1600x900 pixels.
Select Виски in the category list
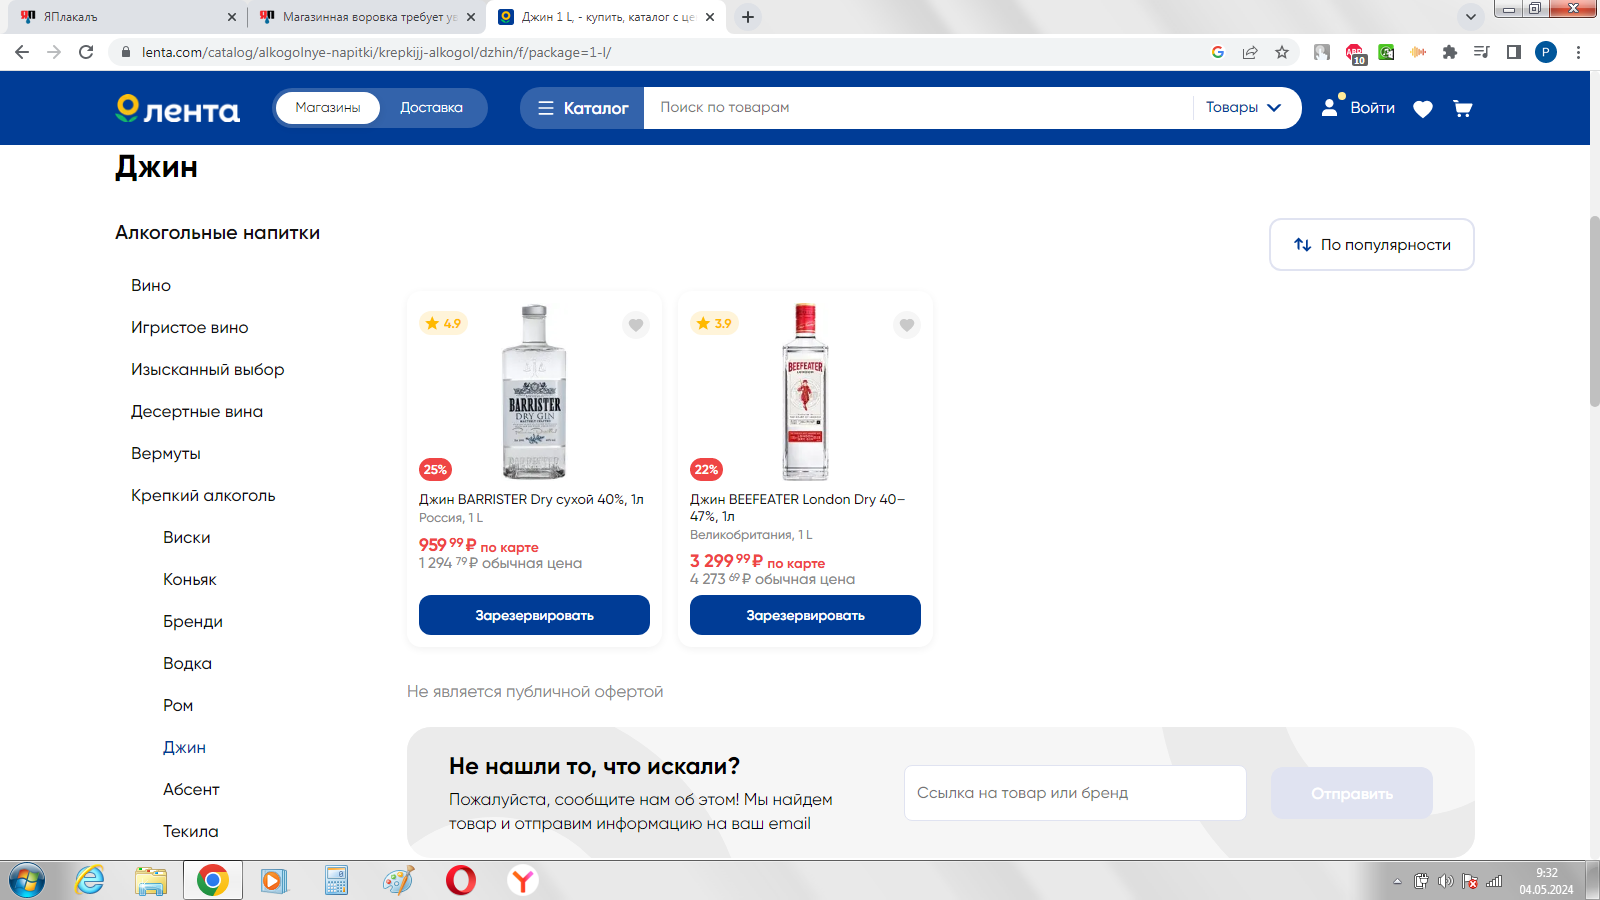coord(187,538)
